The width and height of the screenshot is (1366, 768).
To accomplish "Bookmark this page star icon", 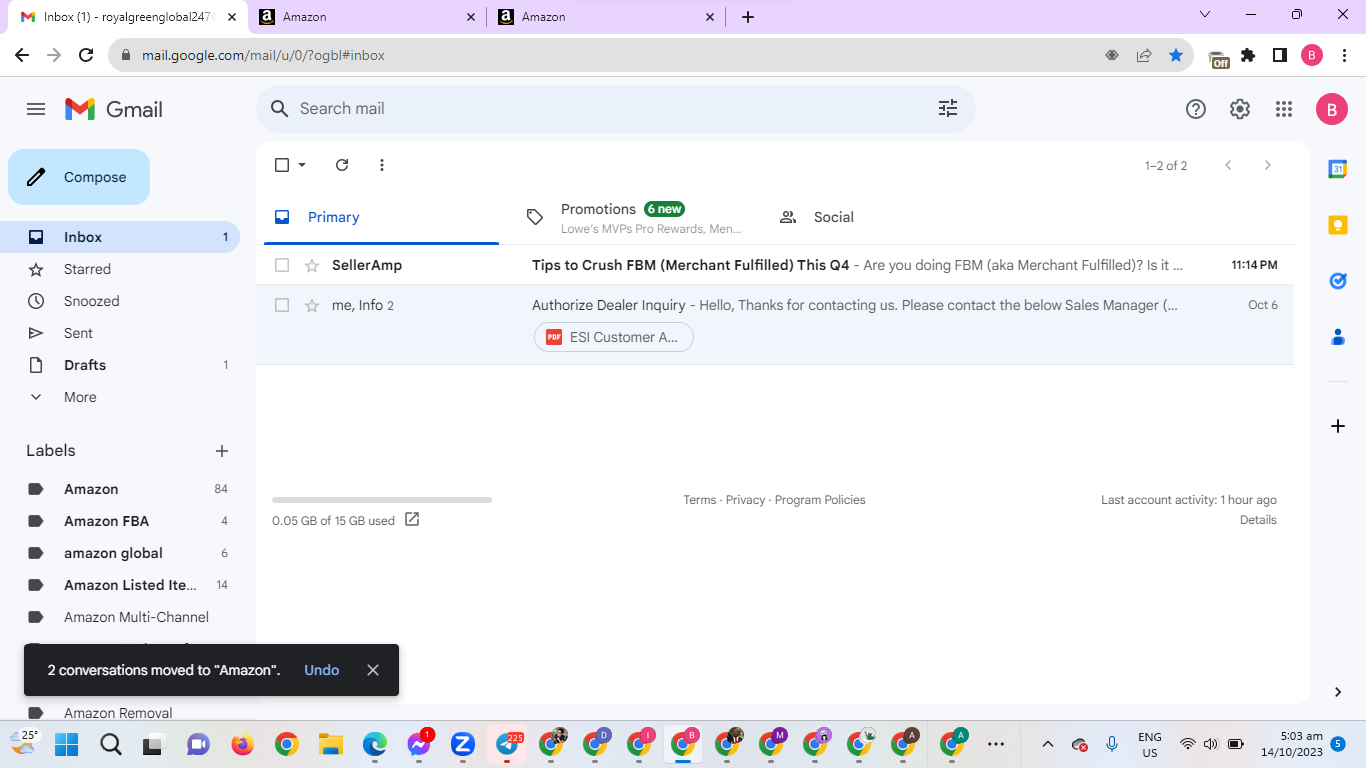I will point(1176,56).
